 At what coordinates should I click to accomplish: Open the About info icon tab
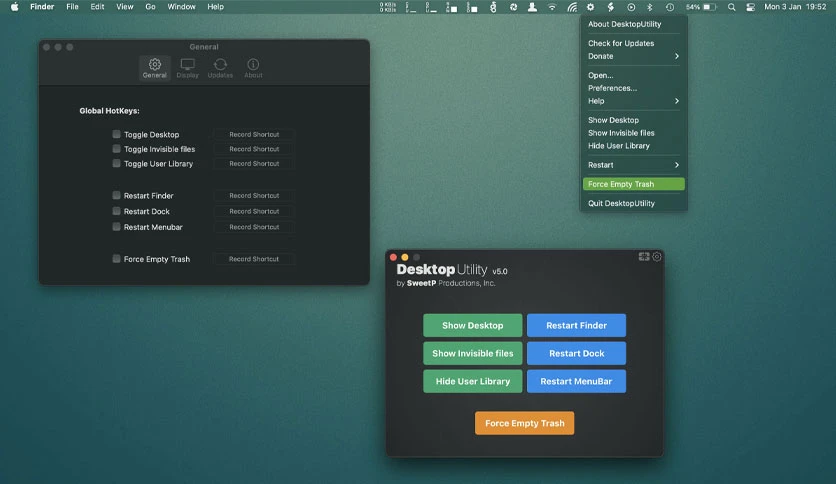click(x=253, y=68)
